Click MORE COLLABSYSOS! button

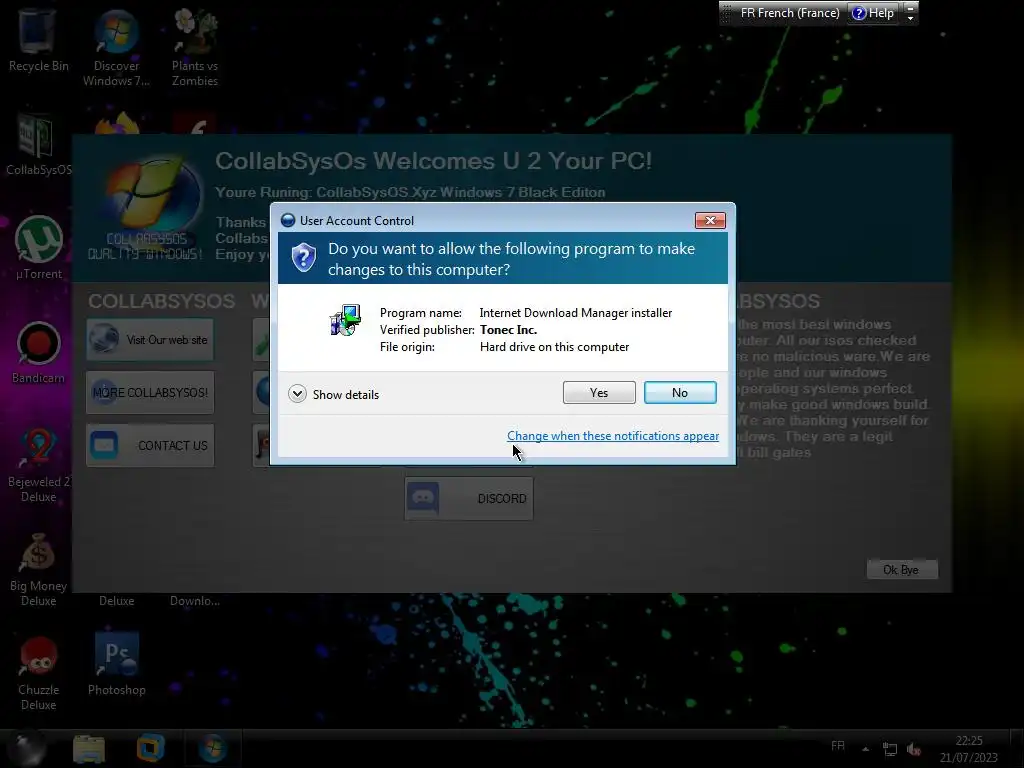click(x=150, y=392)
